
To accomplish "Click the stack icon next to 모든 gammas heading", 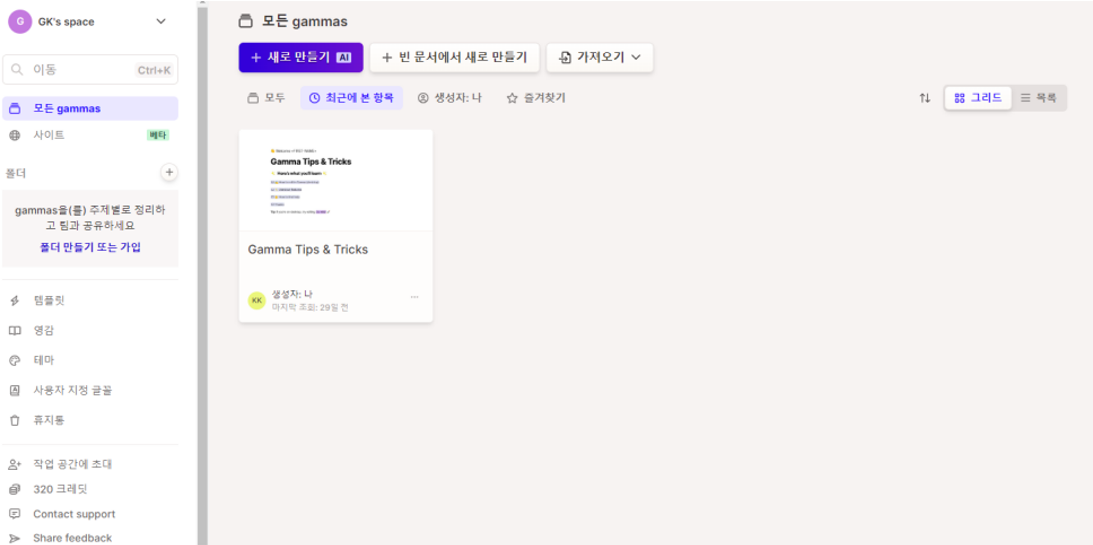I will click(245, 22).
